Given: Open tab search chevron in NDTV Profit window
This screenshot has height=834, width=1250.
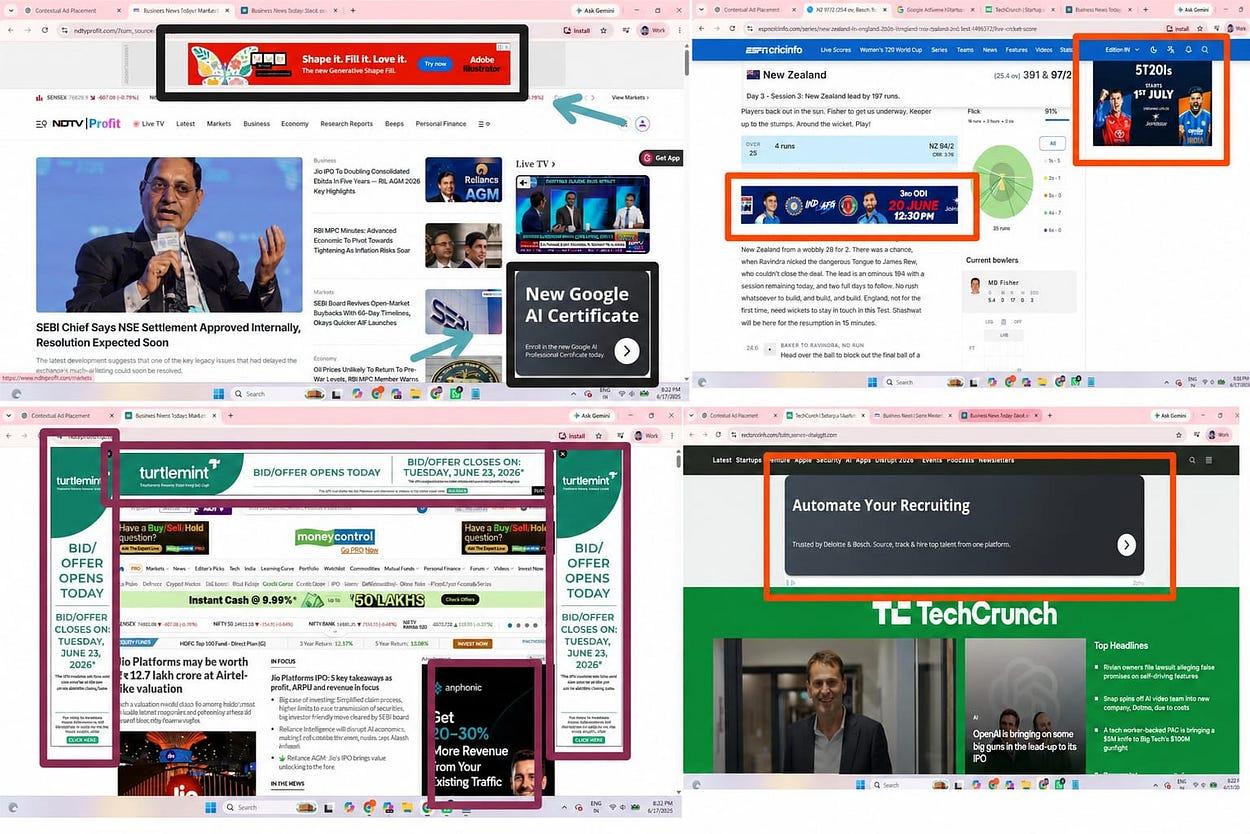Looking at the screenshot, I should click(x=10, y=10).
